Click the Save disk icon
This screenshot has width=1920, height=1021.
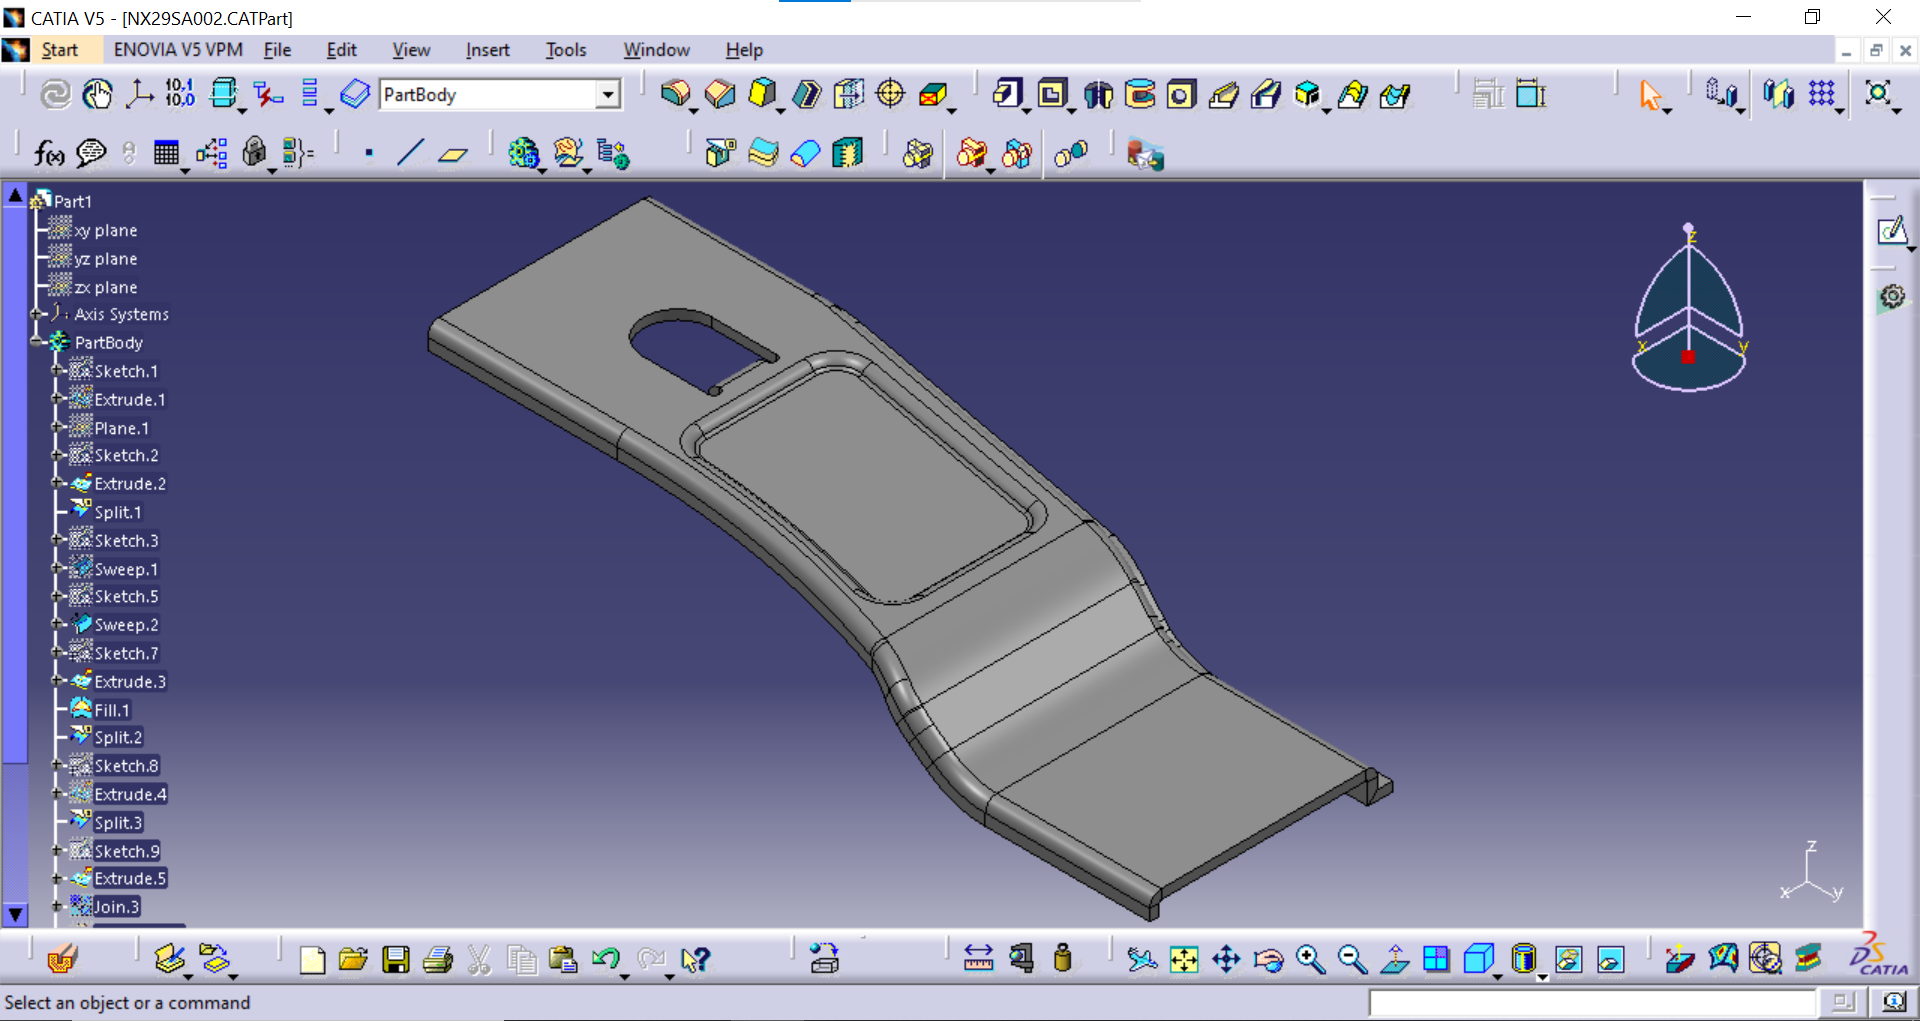coord(396,960)
